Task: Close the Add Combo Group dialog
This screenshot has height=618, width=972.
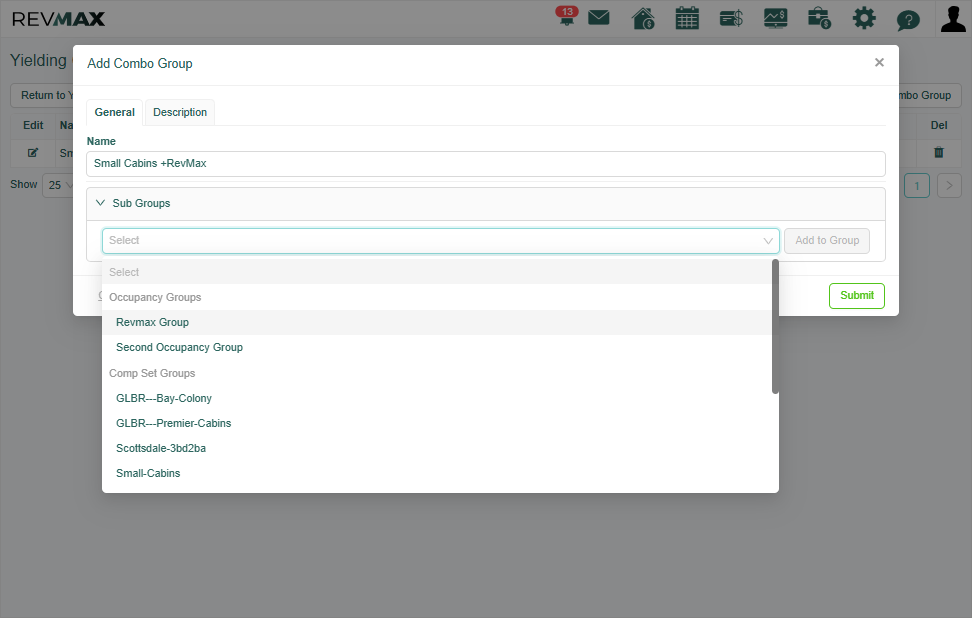Action: click(x=879, y=62)
